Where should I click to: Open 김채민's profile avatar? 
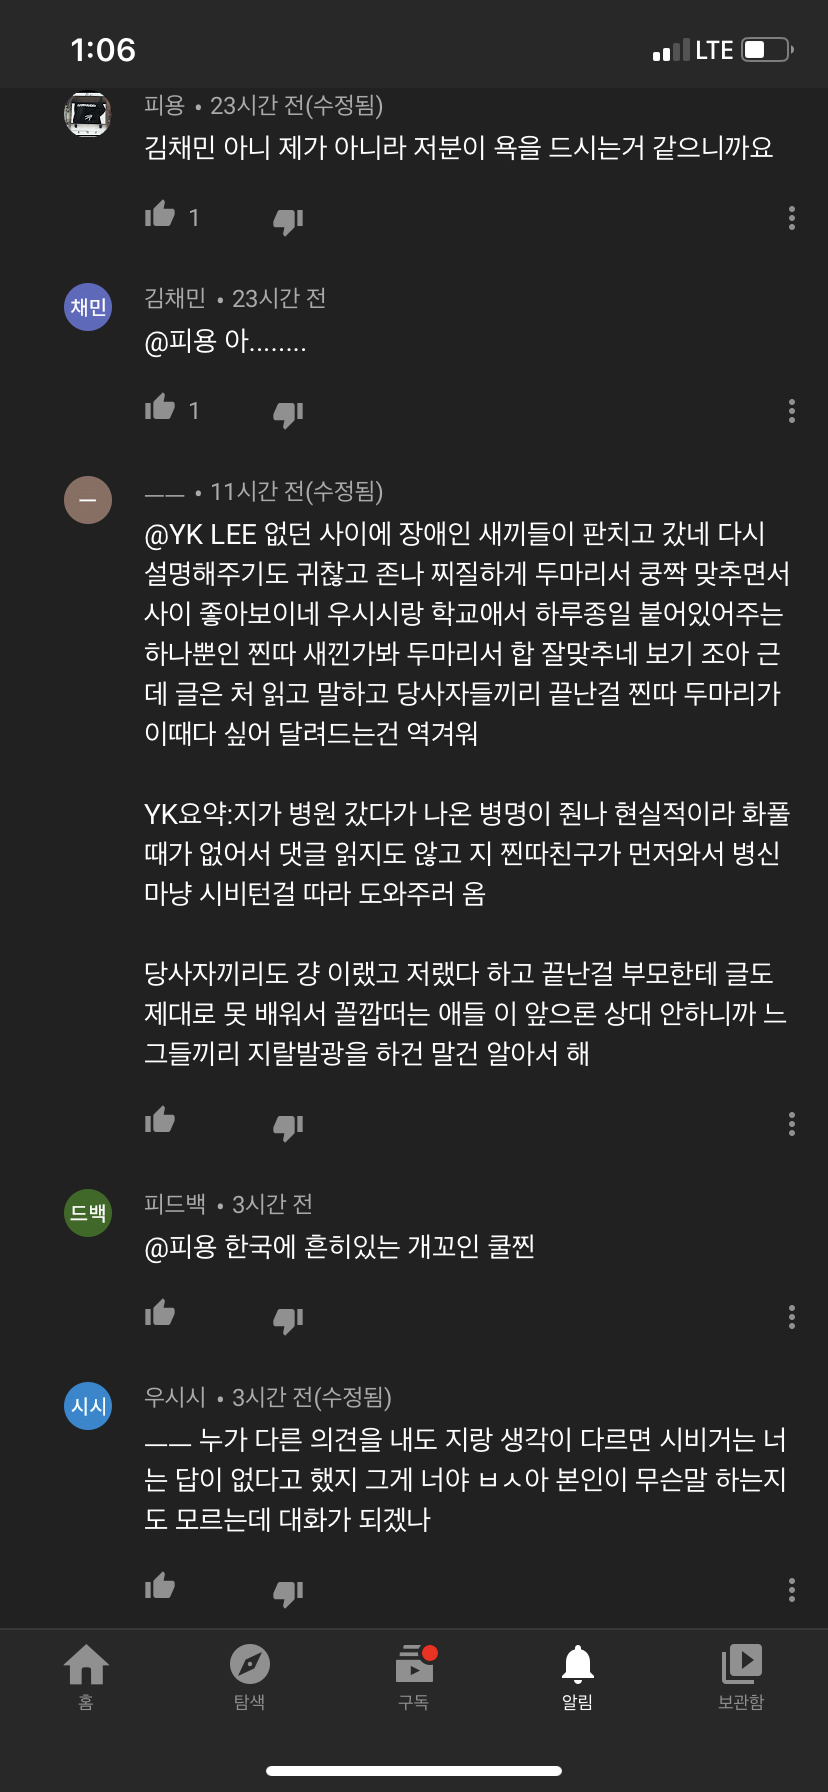(x=88, y=307)
